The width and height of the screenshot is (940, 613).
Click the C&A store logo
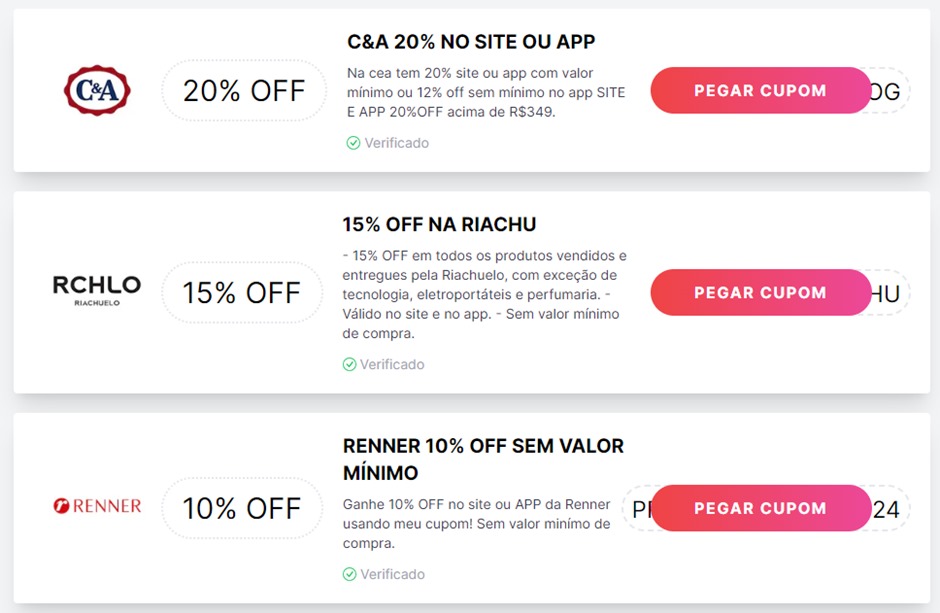click(x=97, y=91)
